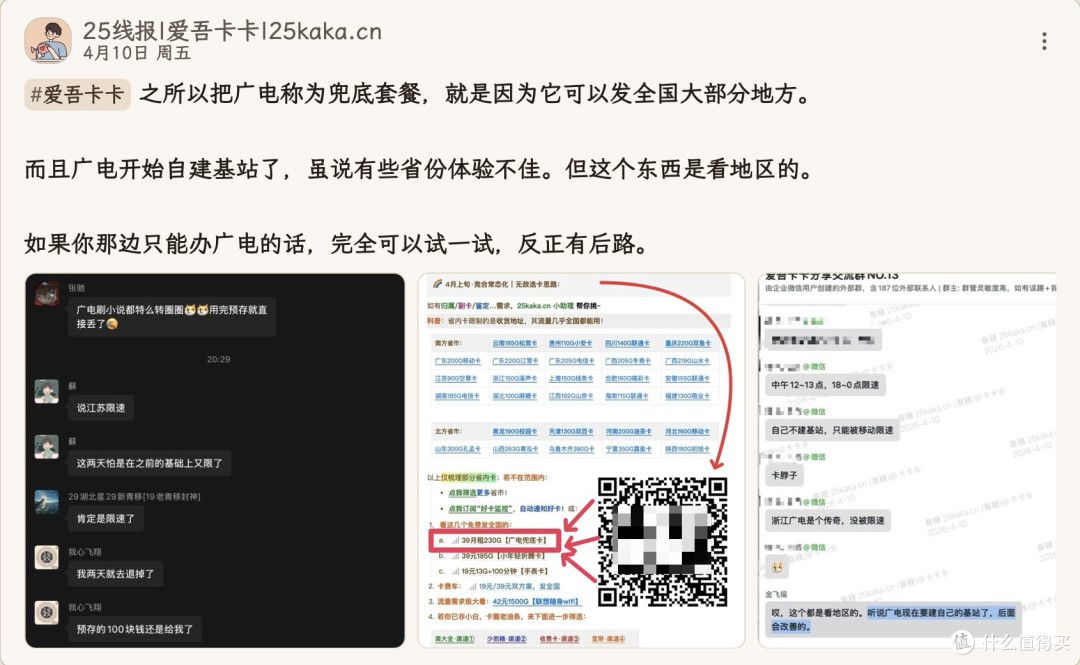Click the 广东200G移动卡 link
Screen dimensions: 1080x665
(x=457, y=361)
